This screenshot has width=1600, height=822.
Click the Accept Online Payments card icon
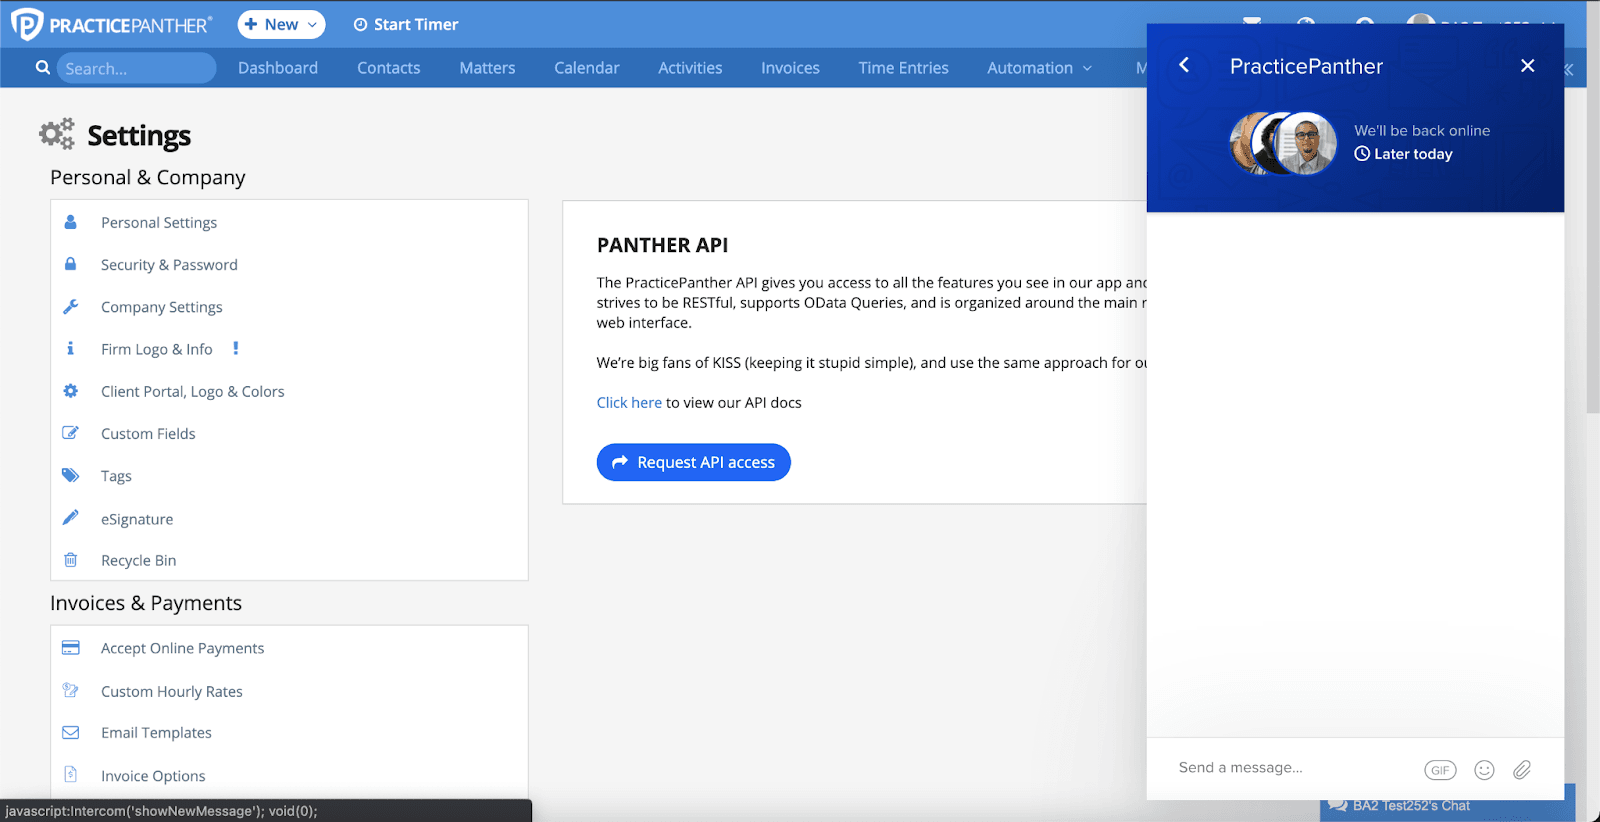point(70,648)
